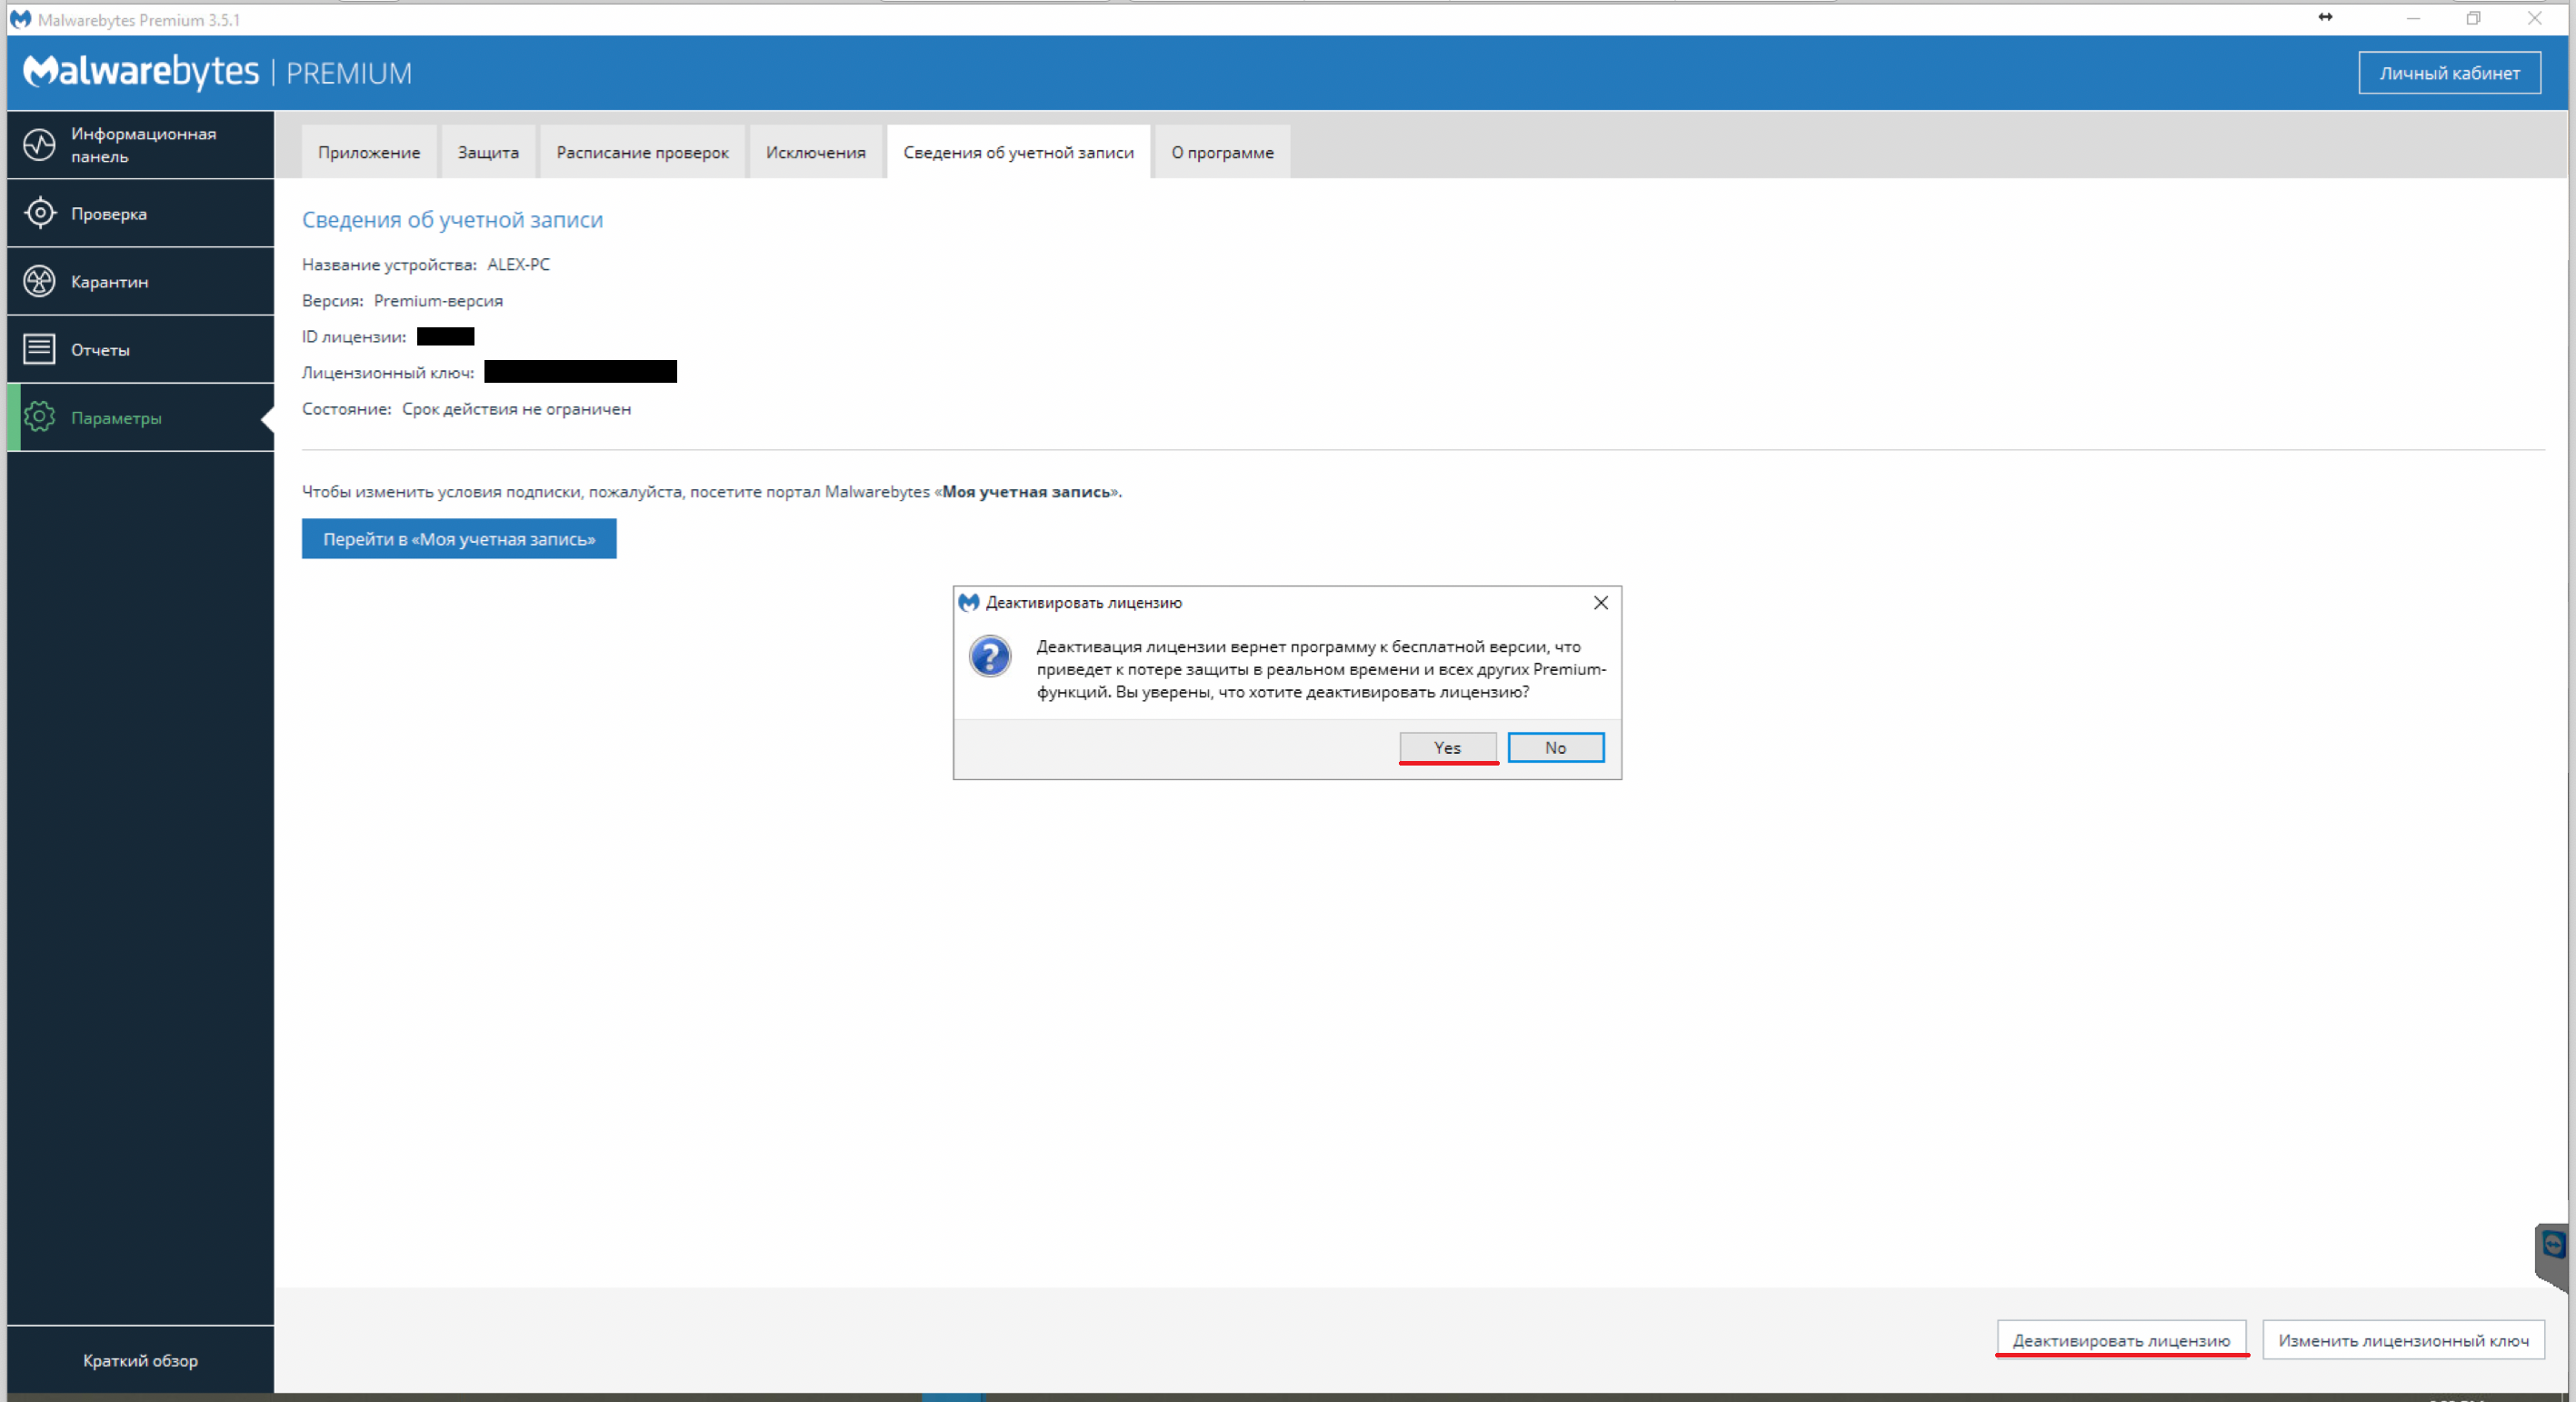Click Изменить лицензионный ключ button
The image size is (2576, 1402).
(2403, 1340)
